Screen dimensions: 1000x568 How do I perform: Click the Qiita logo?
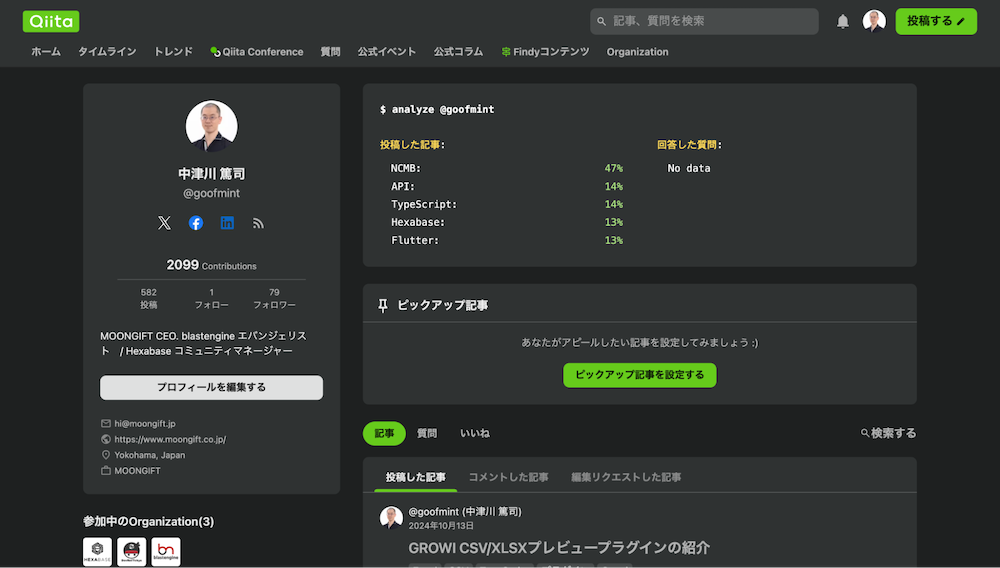[51, 21]
